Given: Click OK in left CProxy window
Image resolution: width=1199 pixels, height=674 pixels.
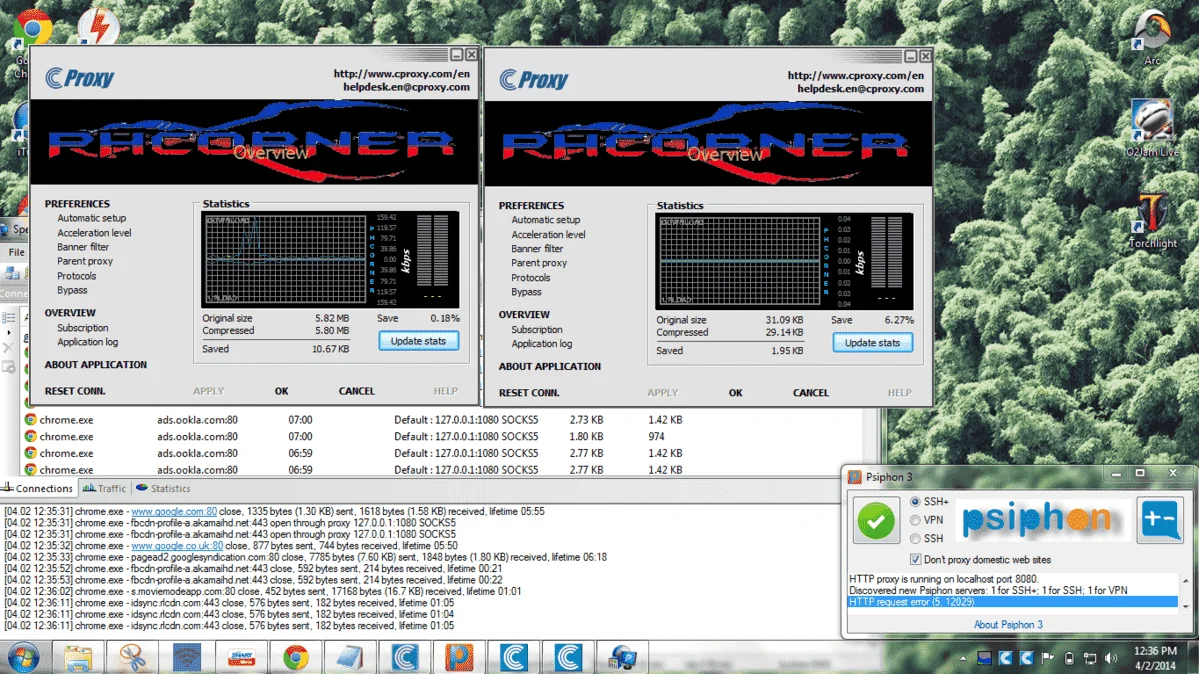Looking at the screenshot, I should (281, 391).
